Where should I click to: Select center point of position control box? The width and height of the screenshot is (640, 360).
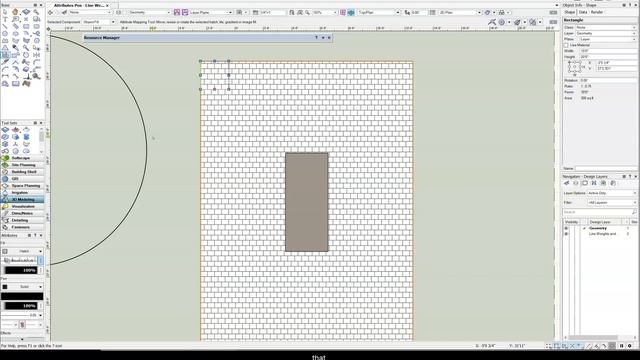(x=575, y=67)
